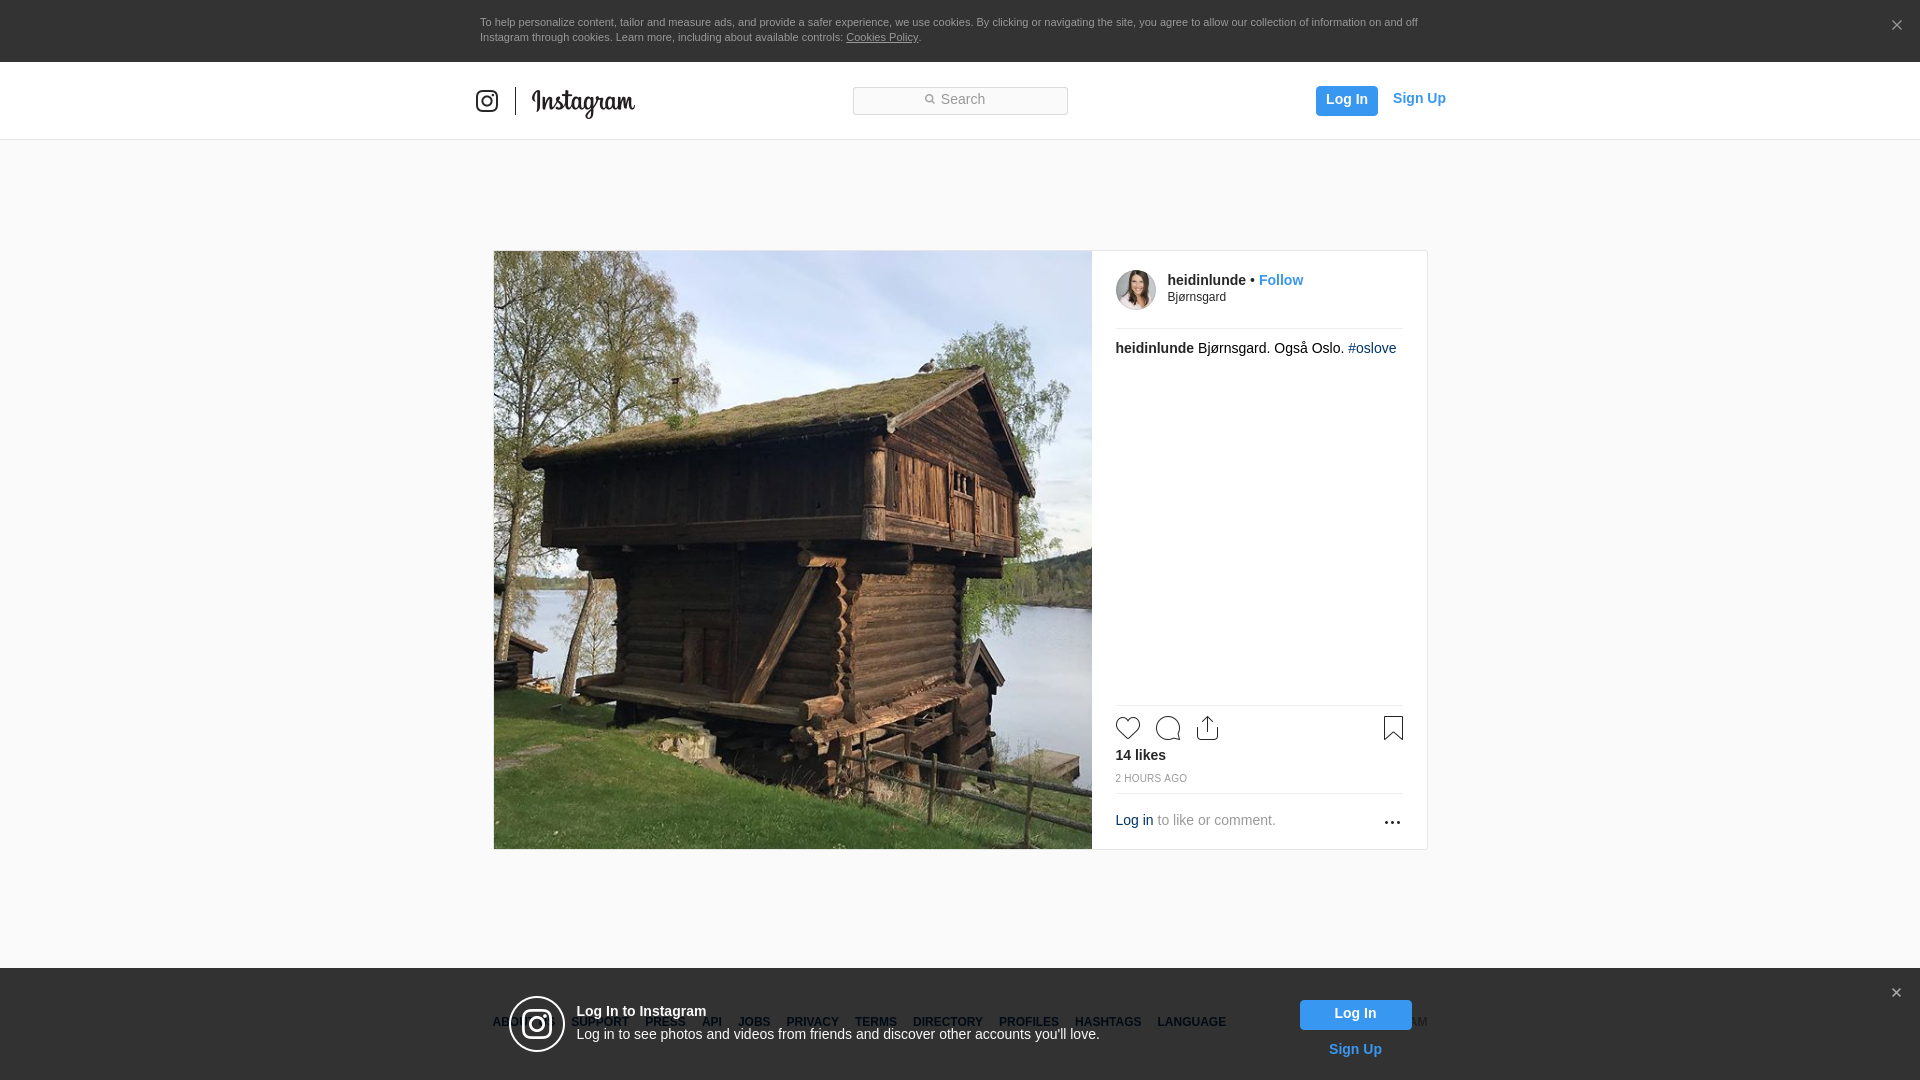The height and width of the screenshot is (1080, 1920).
Task: Open comments via speech bubble icon
Action: coord(1167,728)
